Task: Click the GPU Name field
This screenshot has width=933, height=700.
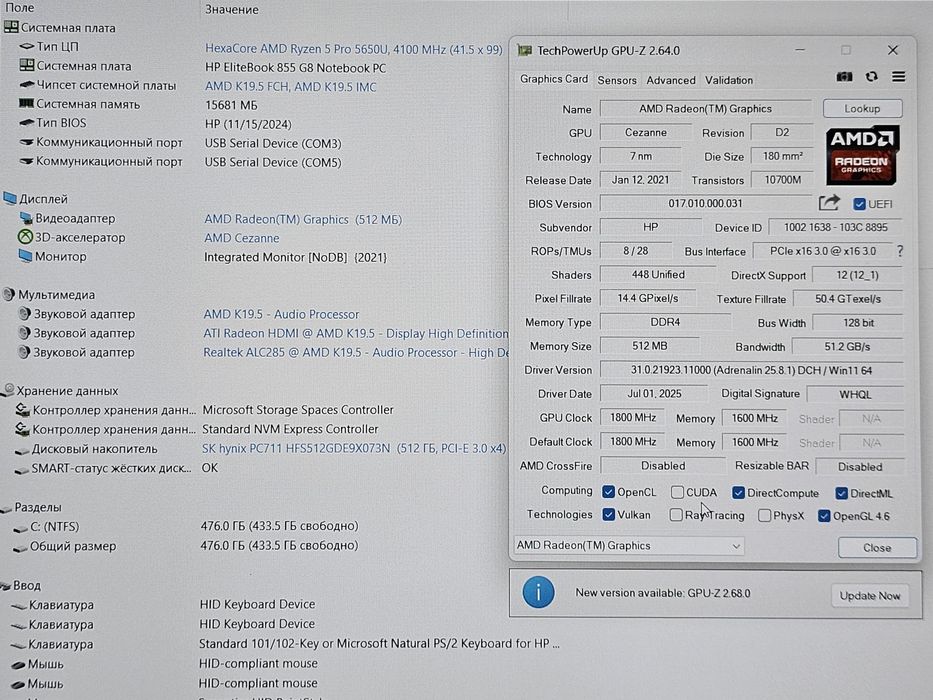Action: [x=706, y=108]
